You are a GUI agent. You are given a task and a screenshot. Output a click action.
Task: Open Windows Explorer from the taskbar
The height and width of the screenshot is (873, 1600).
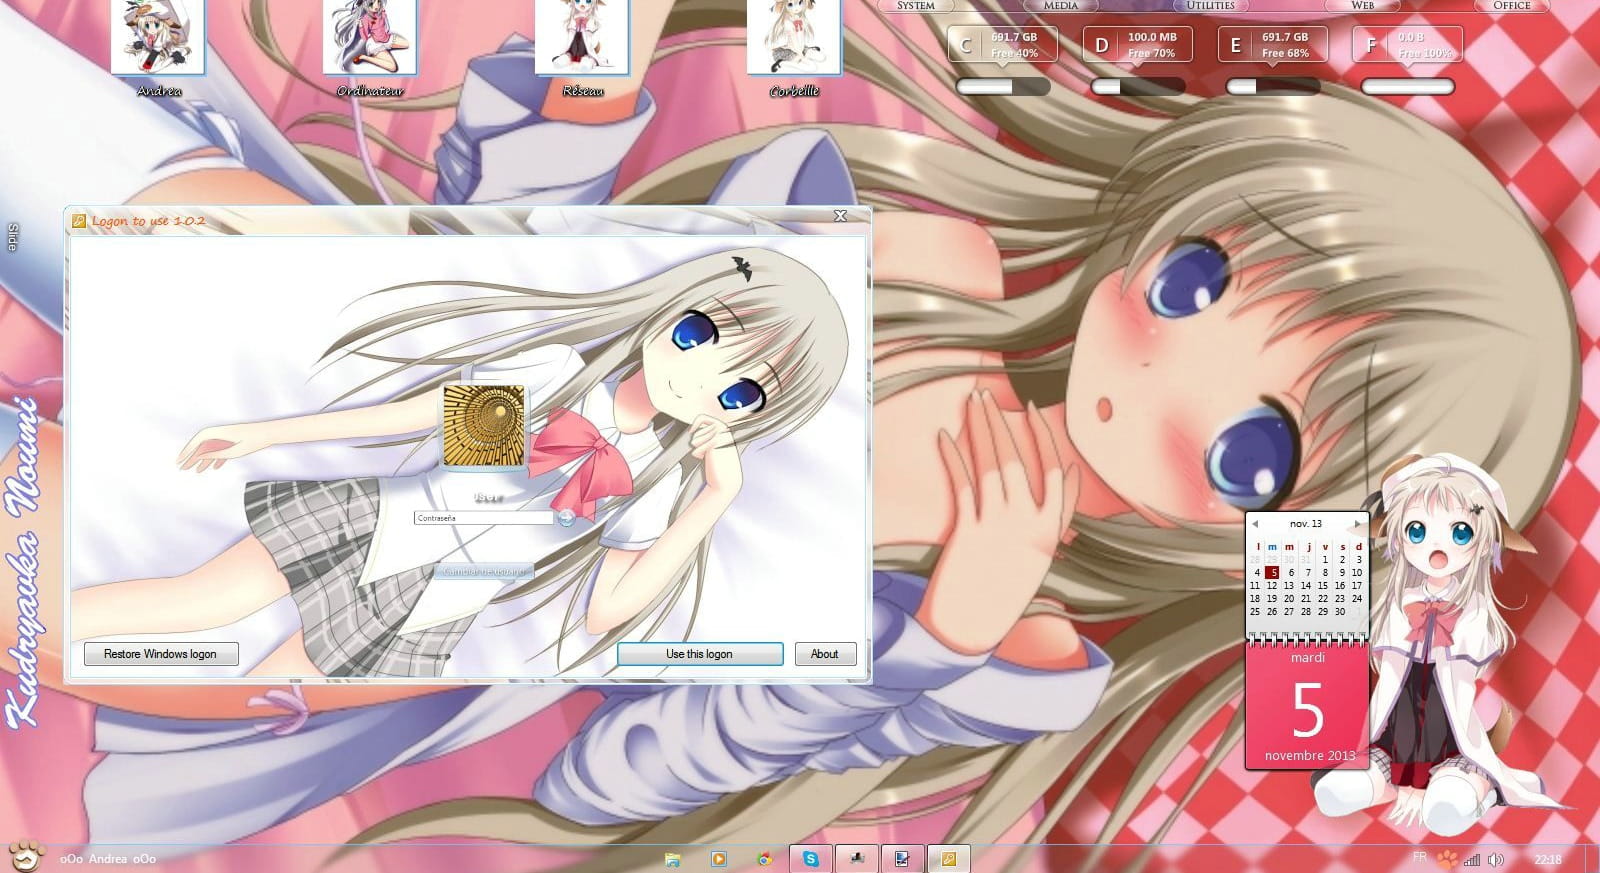coord(673,859)
